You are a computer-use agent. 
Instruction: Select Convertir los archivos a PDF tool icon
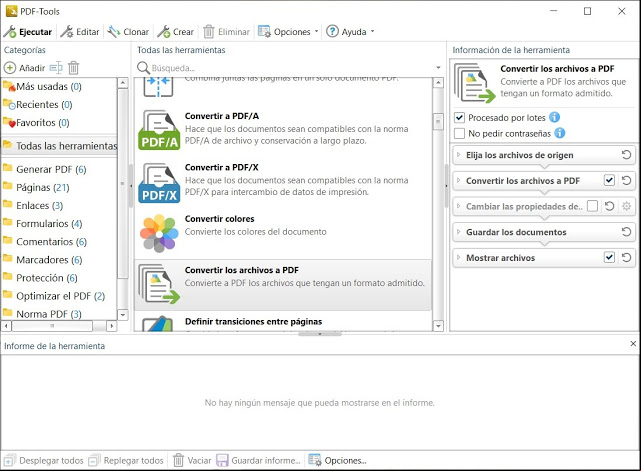click(159, 284)
